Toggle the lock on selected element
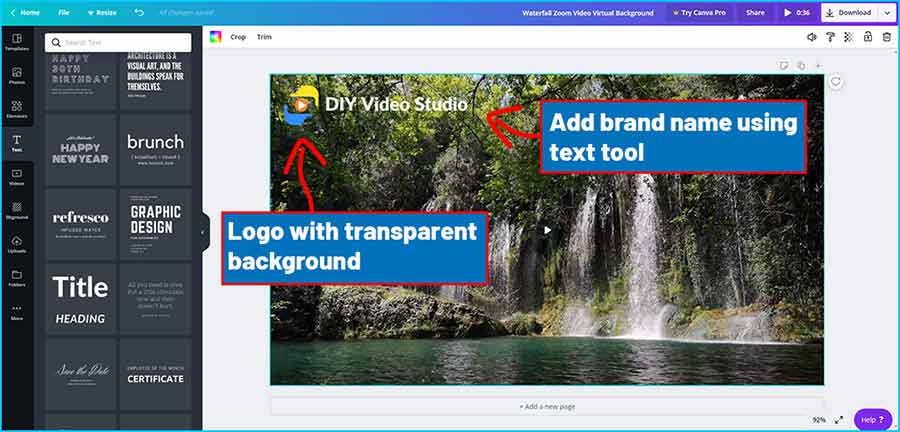 (868, 37)
